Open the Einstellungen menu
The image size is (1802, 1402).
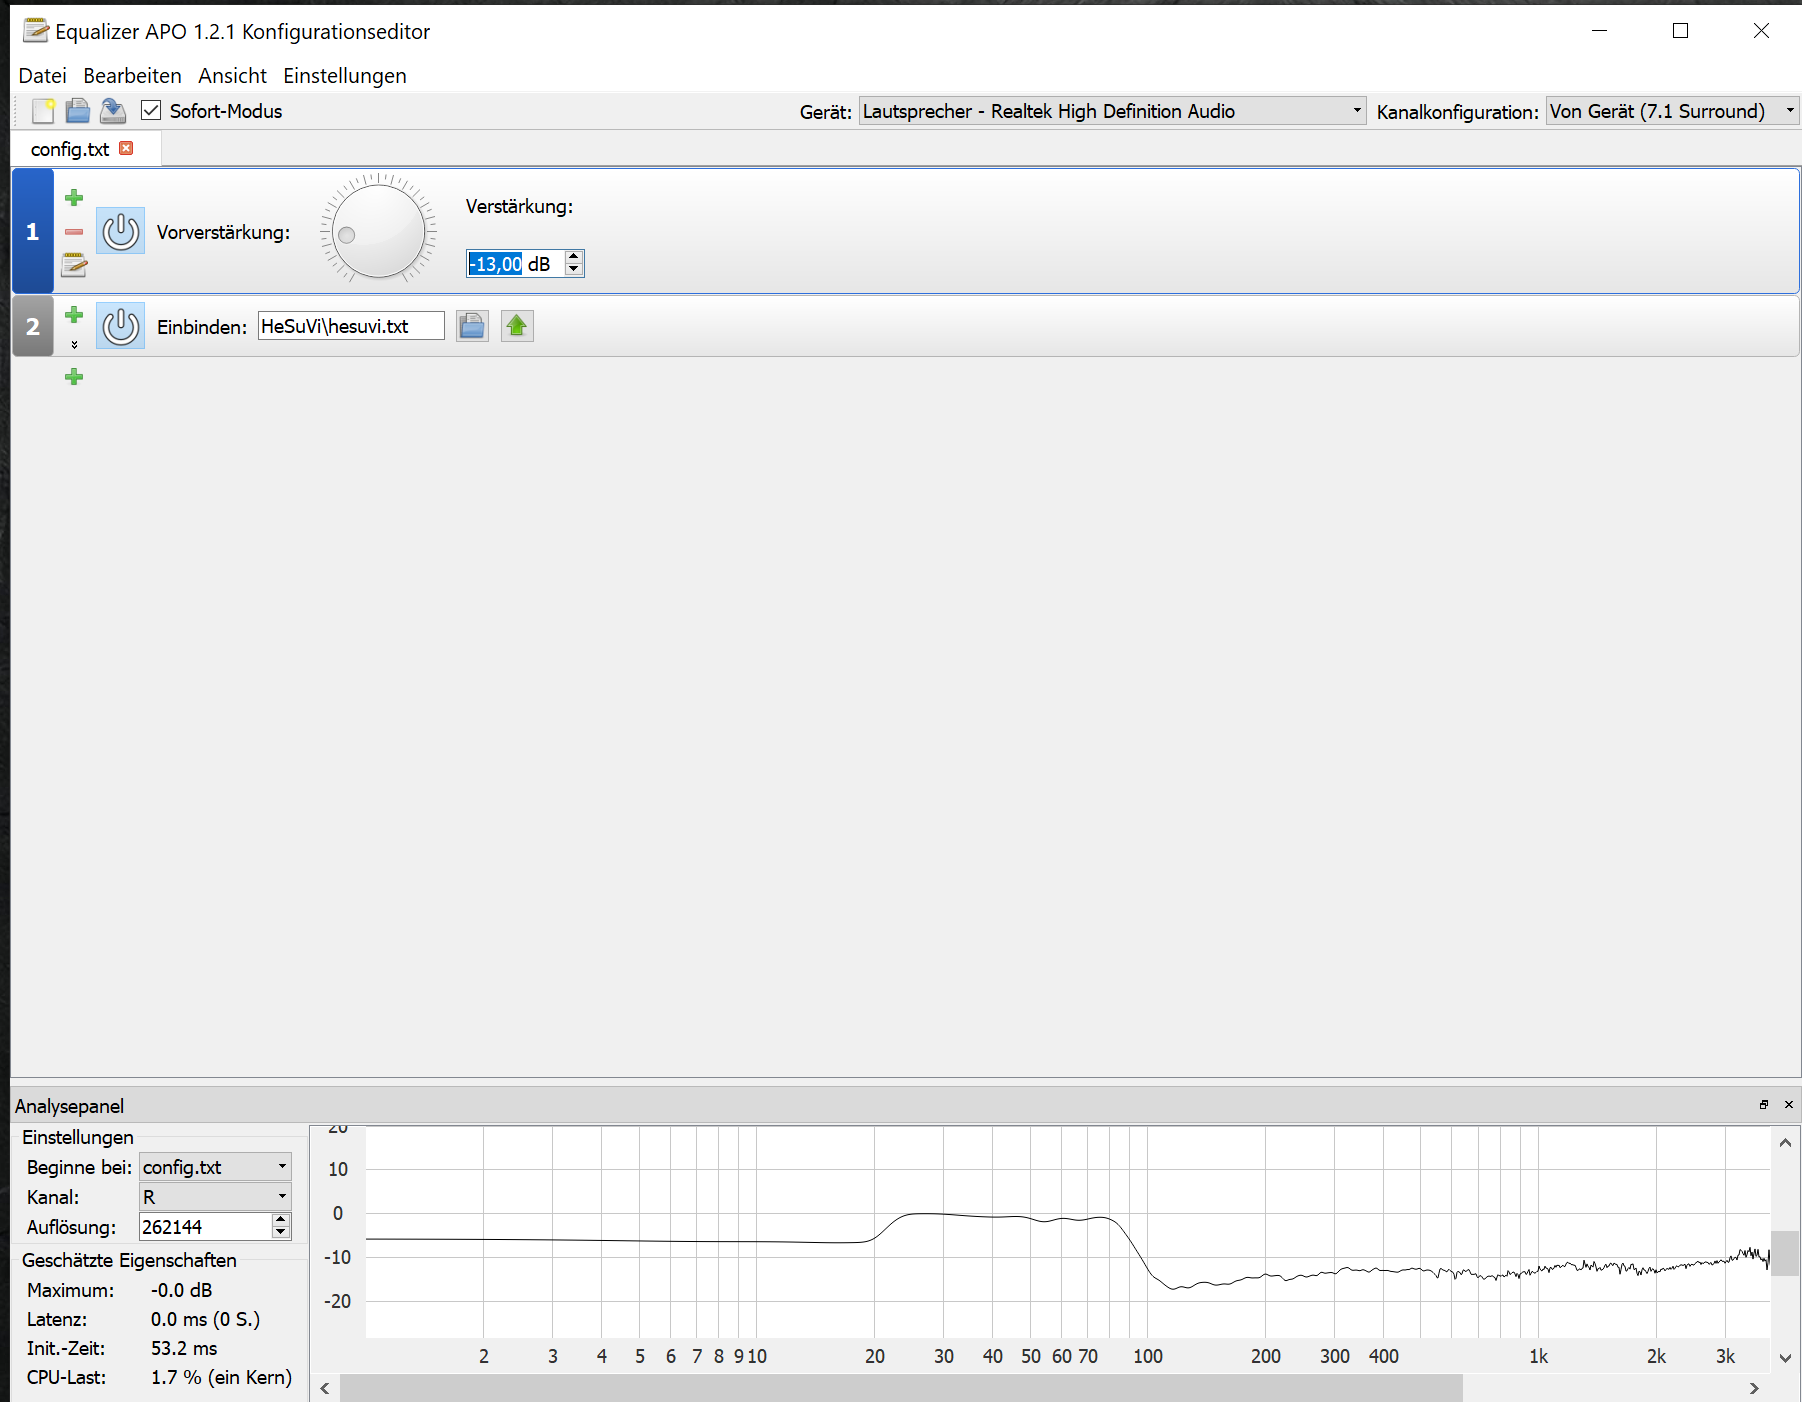tap(345, 76)
